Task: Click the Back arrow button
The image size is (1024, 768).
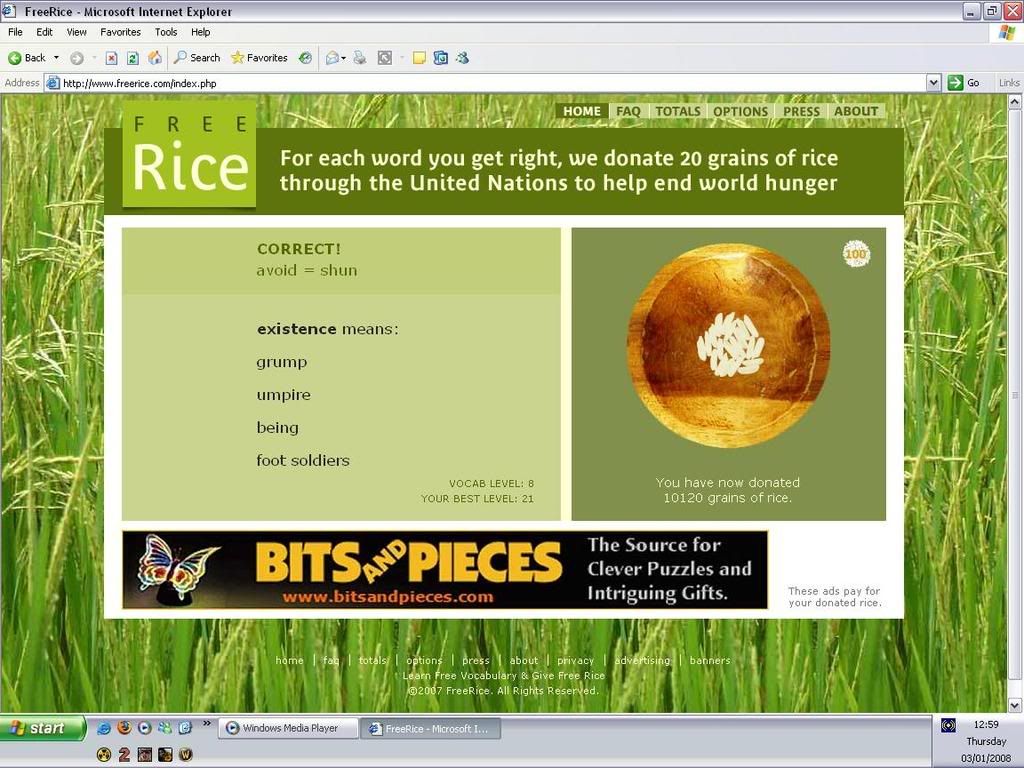Action: [x=27, y=58]
